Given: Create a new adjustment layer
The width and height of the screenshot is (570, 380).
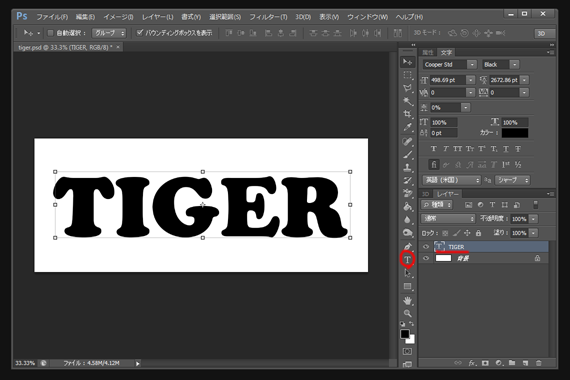Looking at the screenshot, I should tap(499, 363).
